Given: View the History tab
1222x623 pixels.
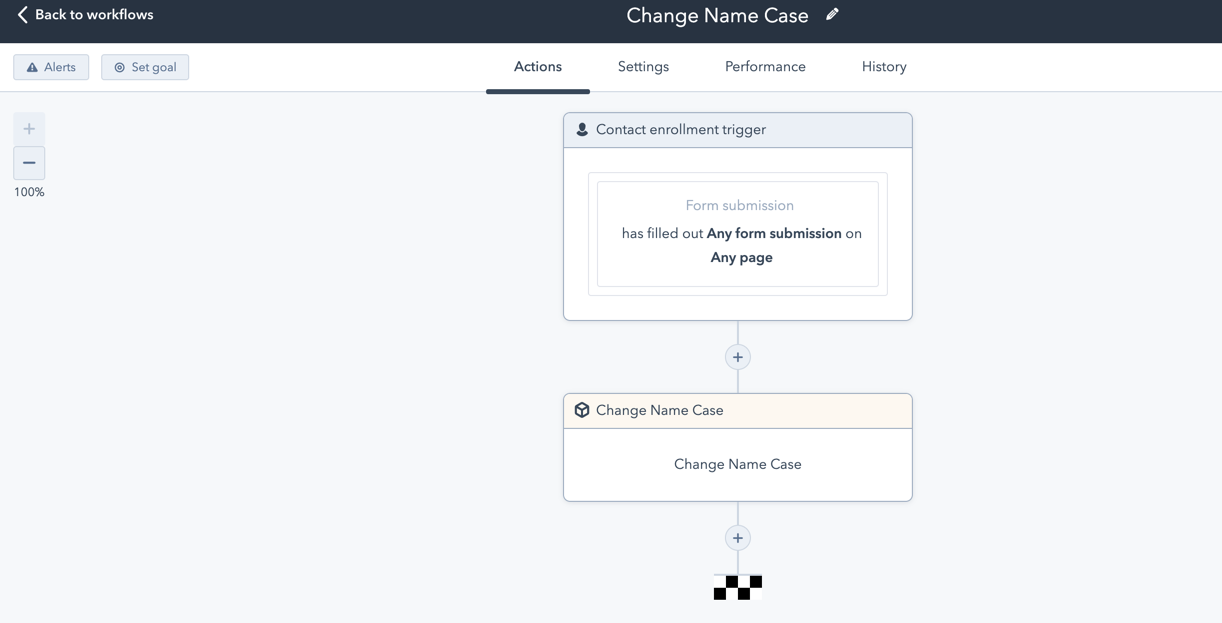Looking at the screenshot, I should 884,67.
